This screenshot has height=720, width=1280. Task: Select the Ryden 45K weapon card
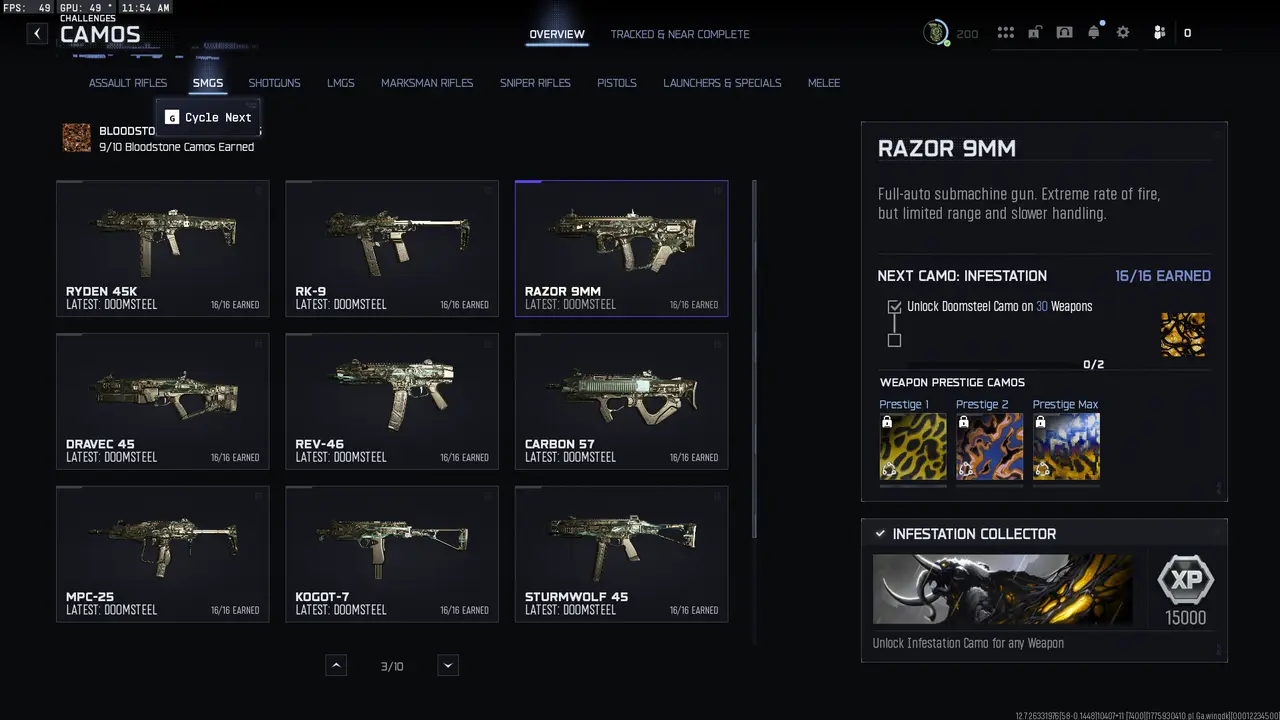tap(163, 248)
